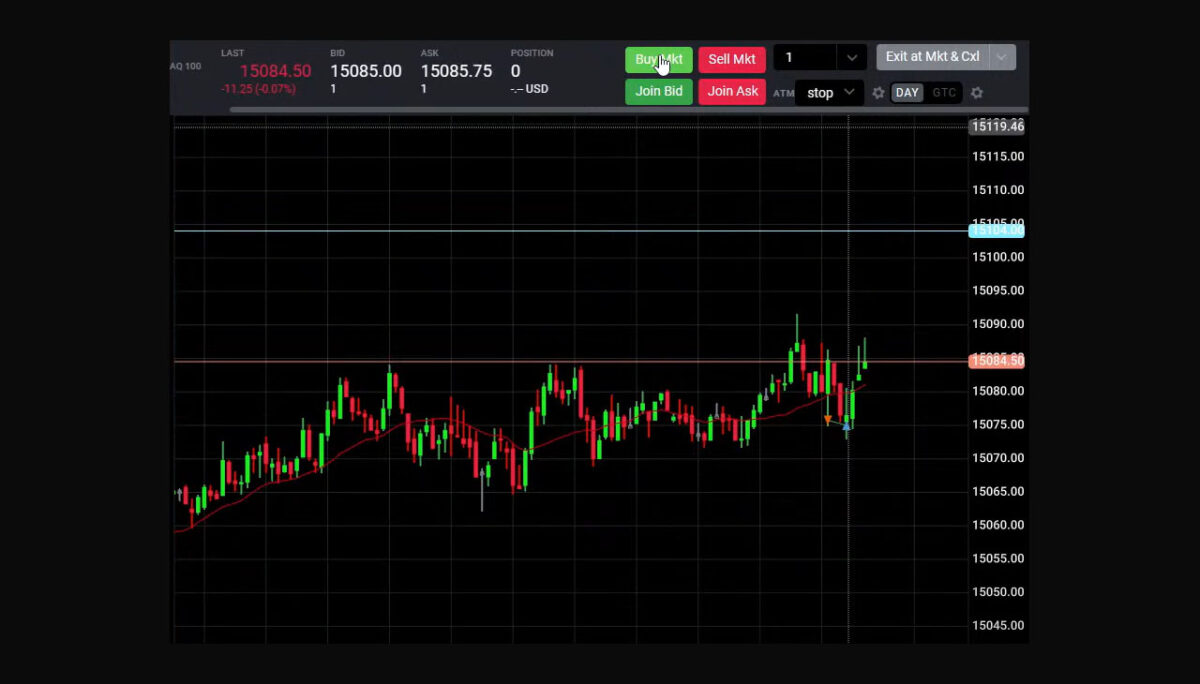The image size is (1200, 684).
Task: Open the stop order type dropdown
Action: pyautogui.click(x=827, y=92)
